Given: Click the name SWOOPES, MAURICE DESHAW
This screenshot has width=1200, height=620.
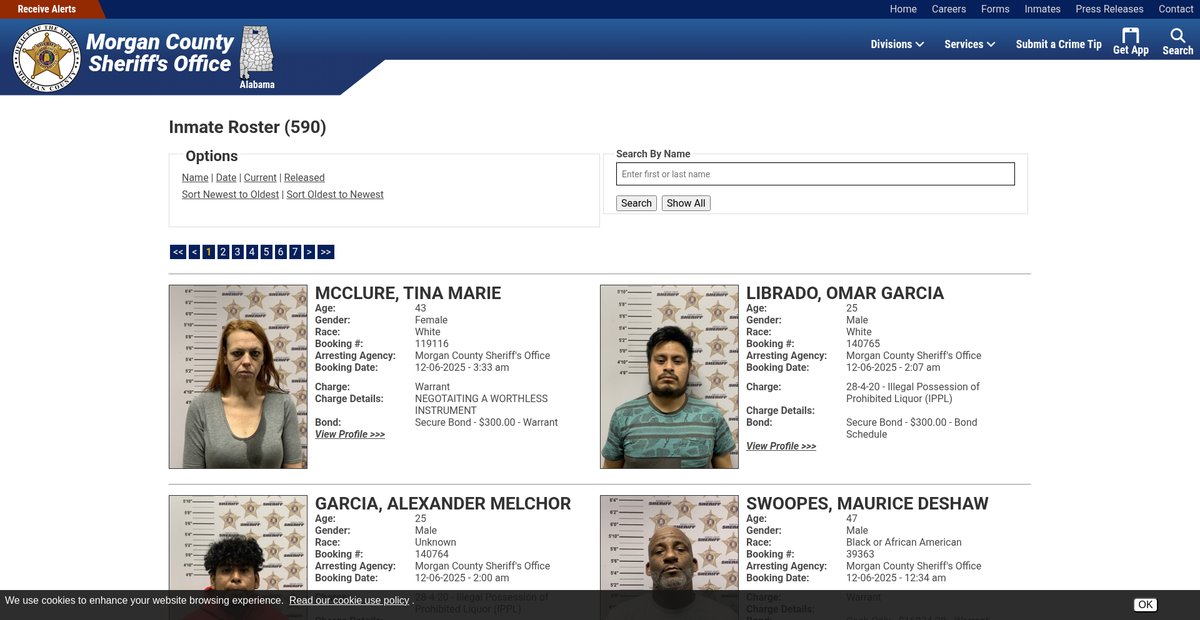Looking at the screenshot, I should pyautogui.click(x=867, y=504).
